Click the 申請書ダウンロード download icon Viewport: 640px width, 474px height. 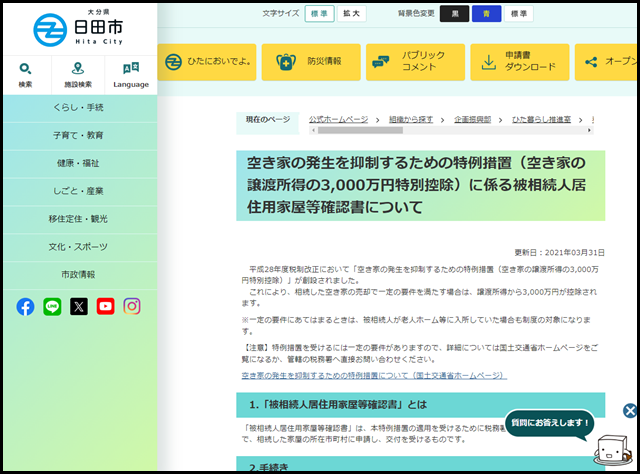[488, 62]
